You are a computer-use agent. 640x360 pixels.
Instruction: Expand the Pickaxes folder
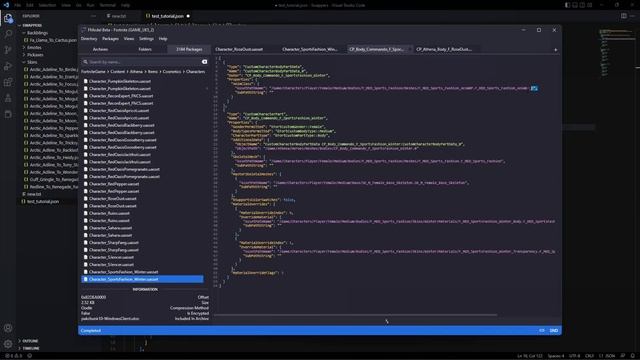[35, 55]
